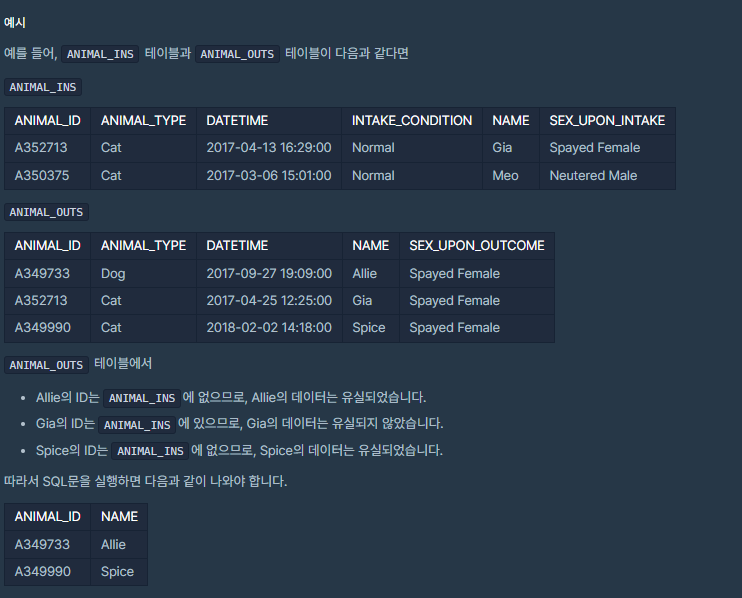Viewport: 742px width, 598px height.
Task: Click the SEX_UPON_OUTCOME column header
Action: (477, 246)
